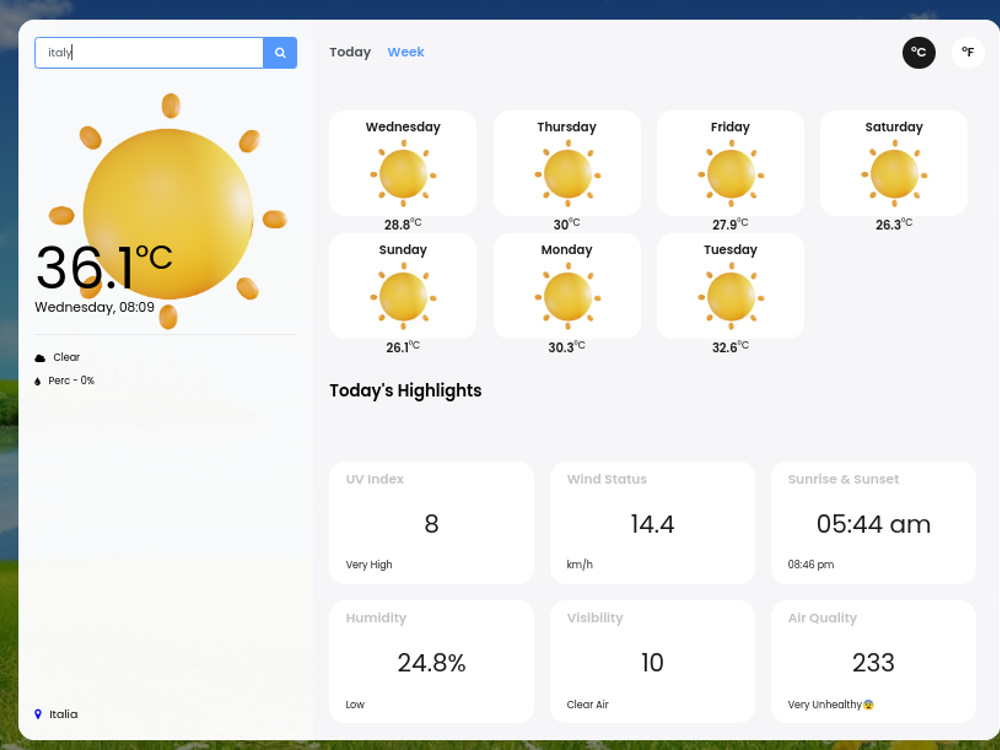Click the emoji after Very Unhealthy
Screen dimensions: 1000x750
(868, 705)
